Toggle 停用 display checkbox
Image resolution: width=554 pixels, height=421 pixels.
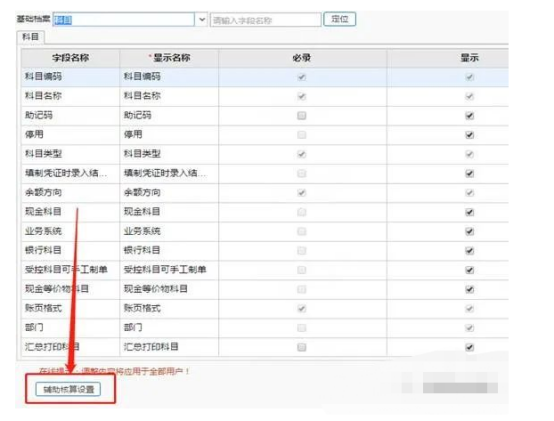[x=470, y=135]
